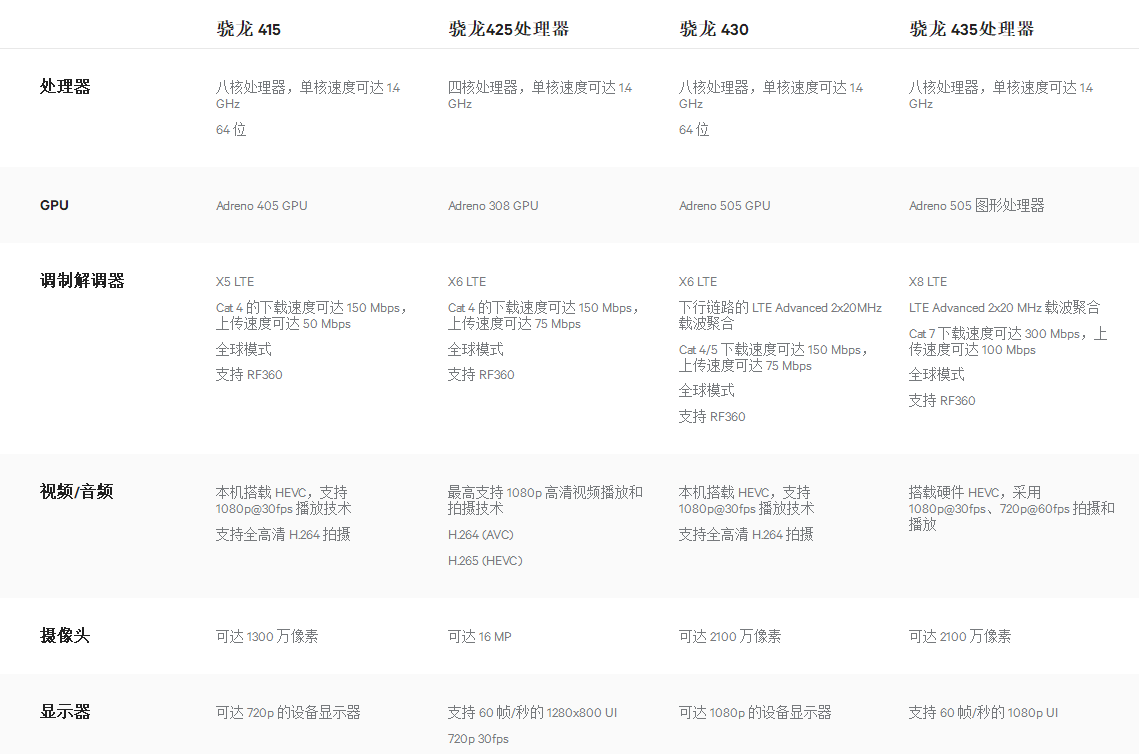Click Cat 4 text in 骁龙425 column

click(x=543, y=315)
